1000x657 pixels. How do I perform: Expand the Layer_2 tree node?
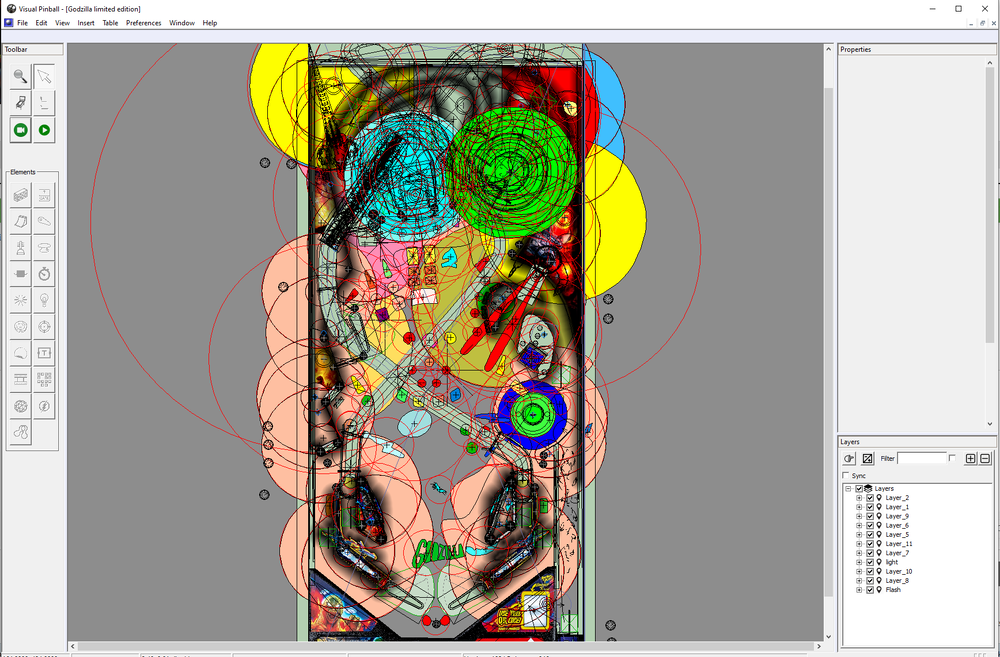pyautogui.click(x=859, y=498)
